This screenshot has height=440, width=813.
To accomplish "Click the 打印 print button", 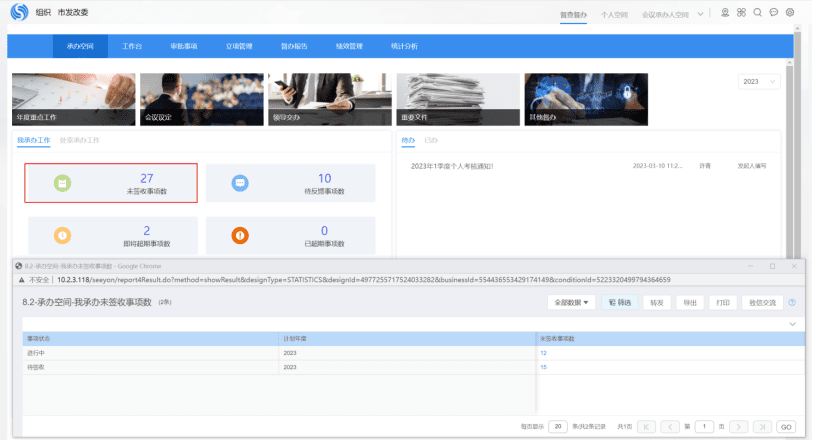I will [x=723, y=303].
